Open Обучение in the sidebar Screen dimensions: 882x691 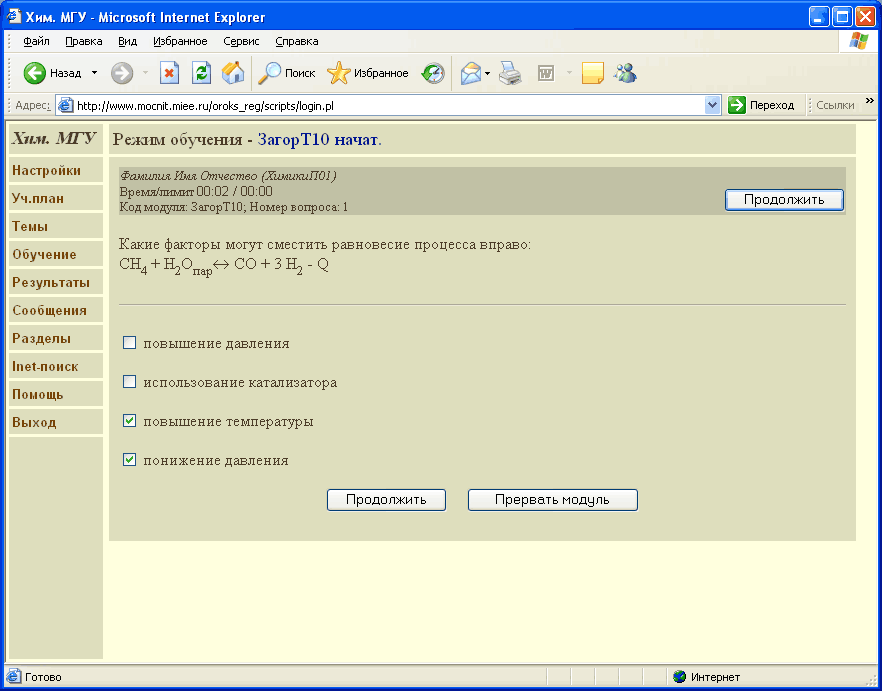click(x=56, y=254)
